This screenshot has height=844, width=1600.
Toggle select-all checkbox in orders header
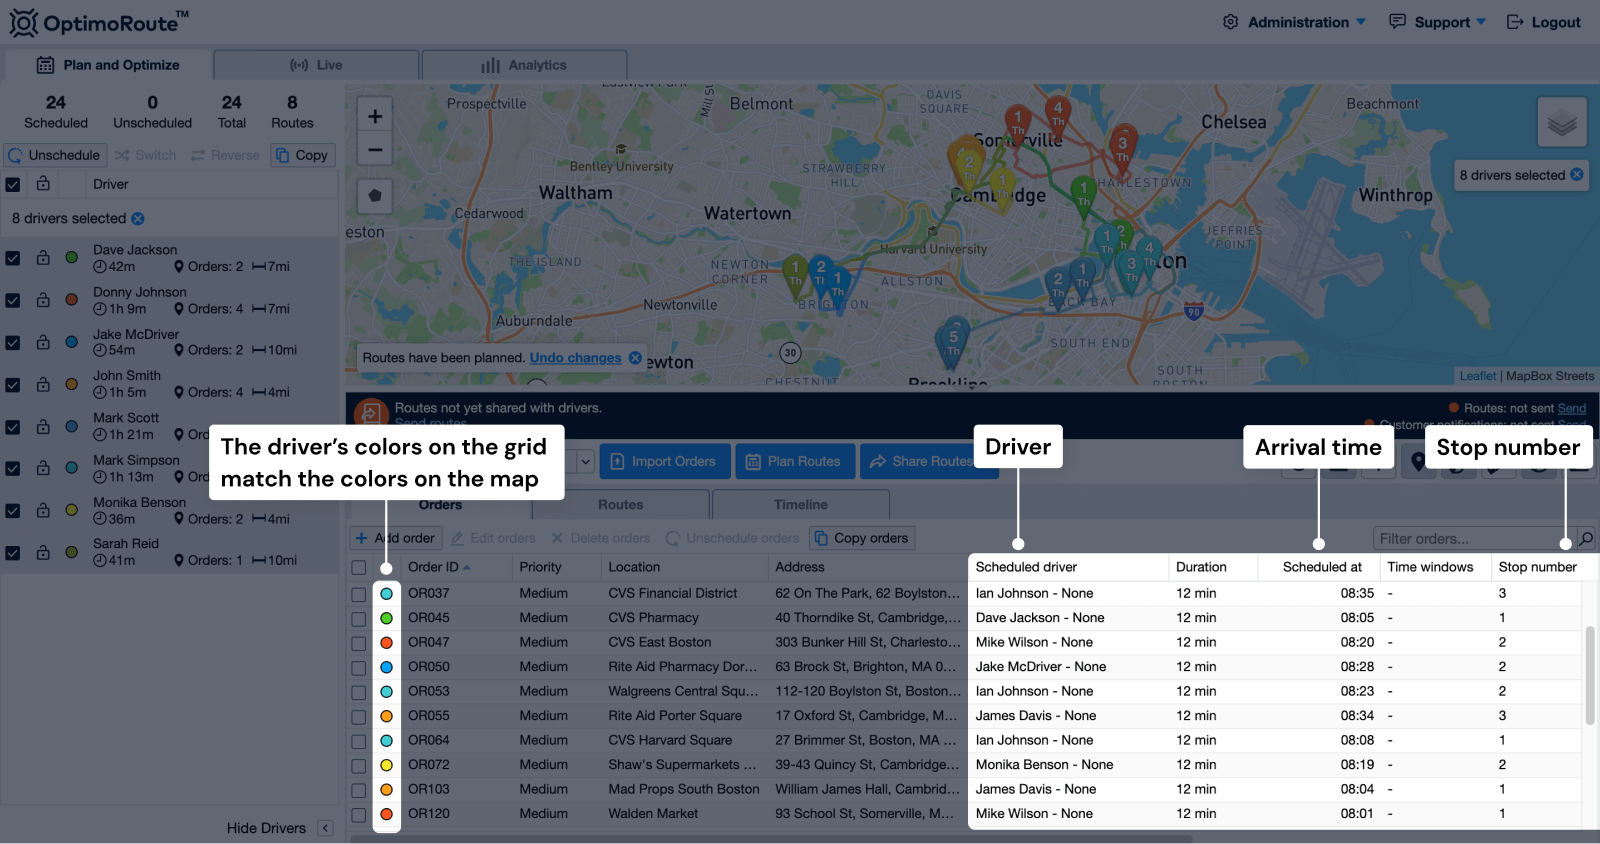pos(359,568)
